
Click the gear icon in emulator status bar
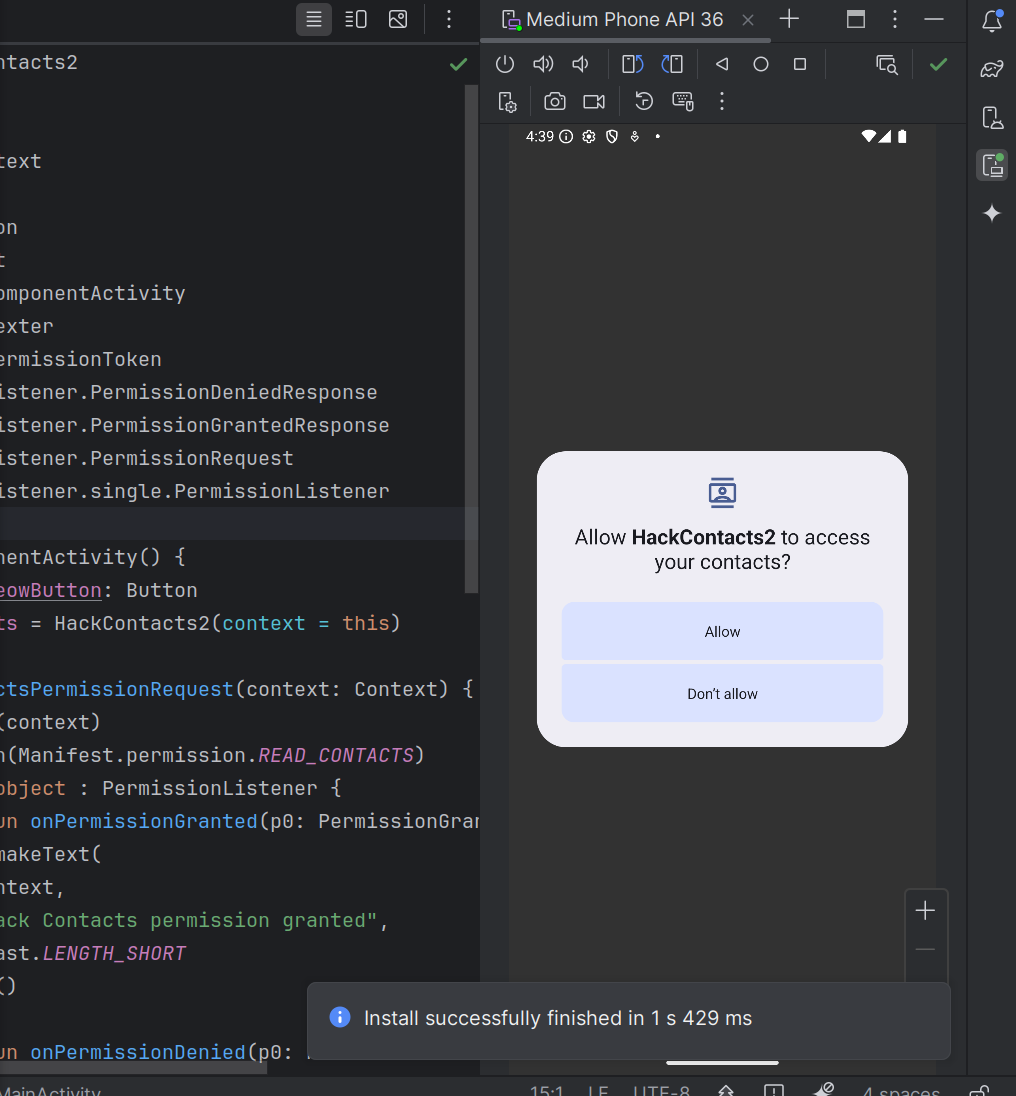589,136
